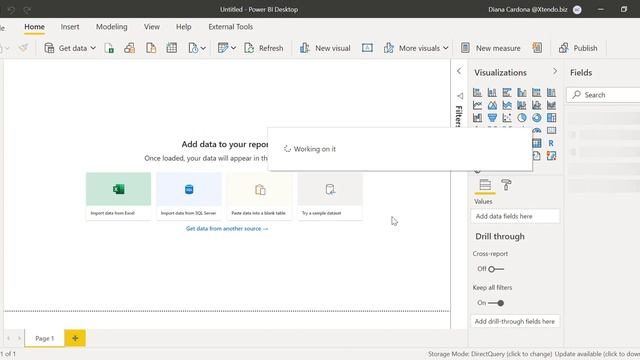The image size is (640, 360).
Task: Open the Recent sources dropdown
Action: [197, 48]
